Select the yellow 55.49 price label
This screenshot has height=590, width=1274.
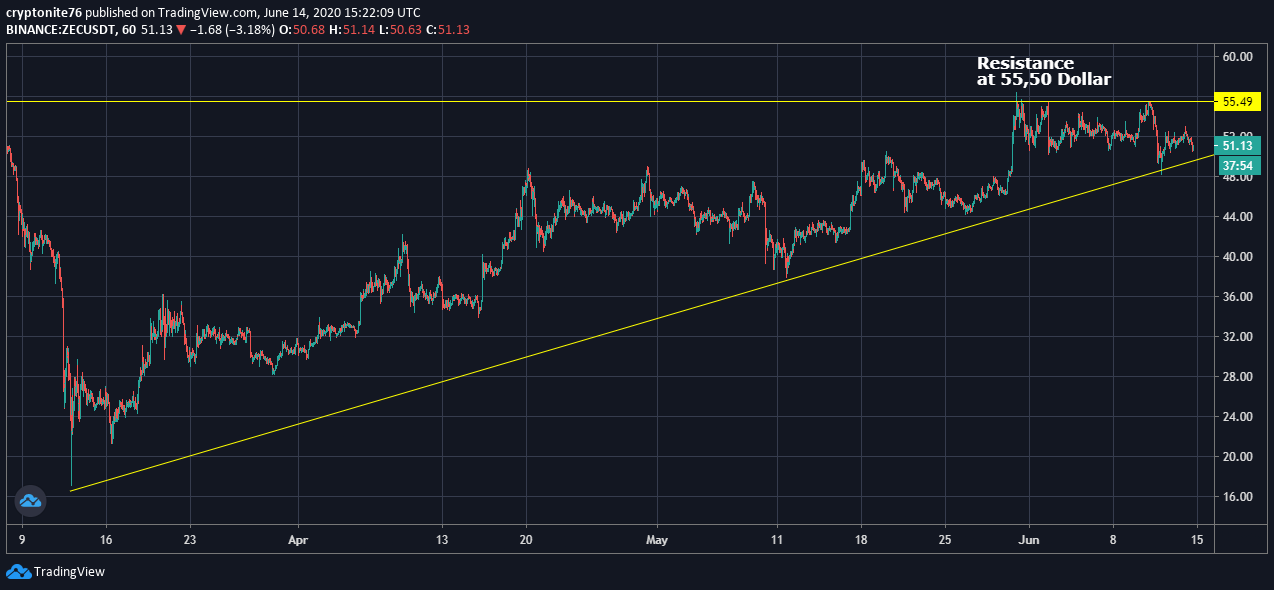coord(1238,102)
